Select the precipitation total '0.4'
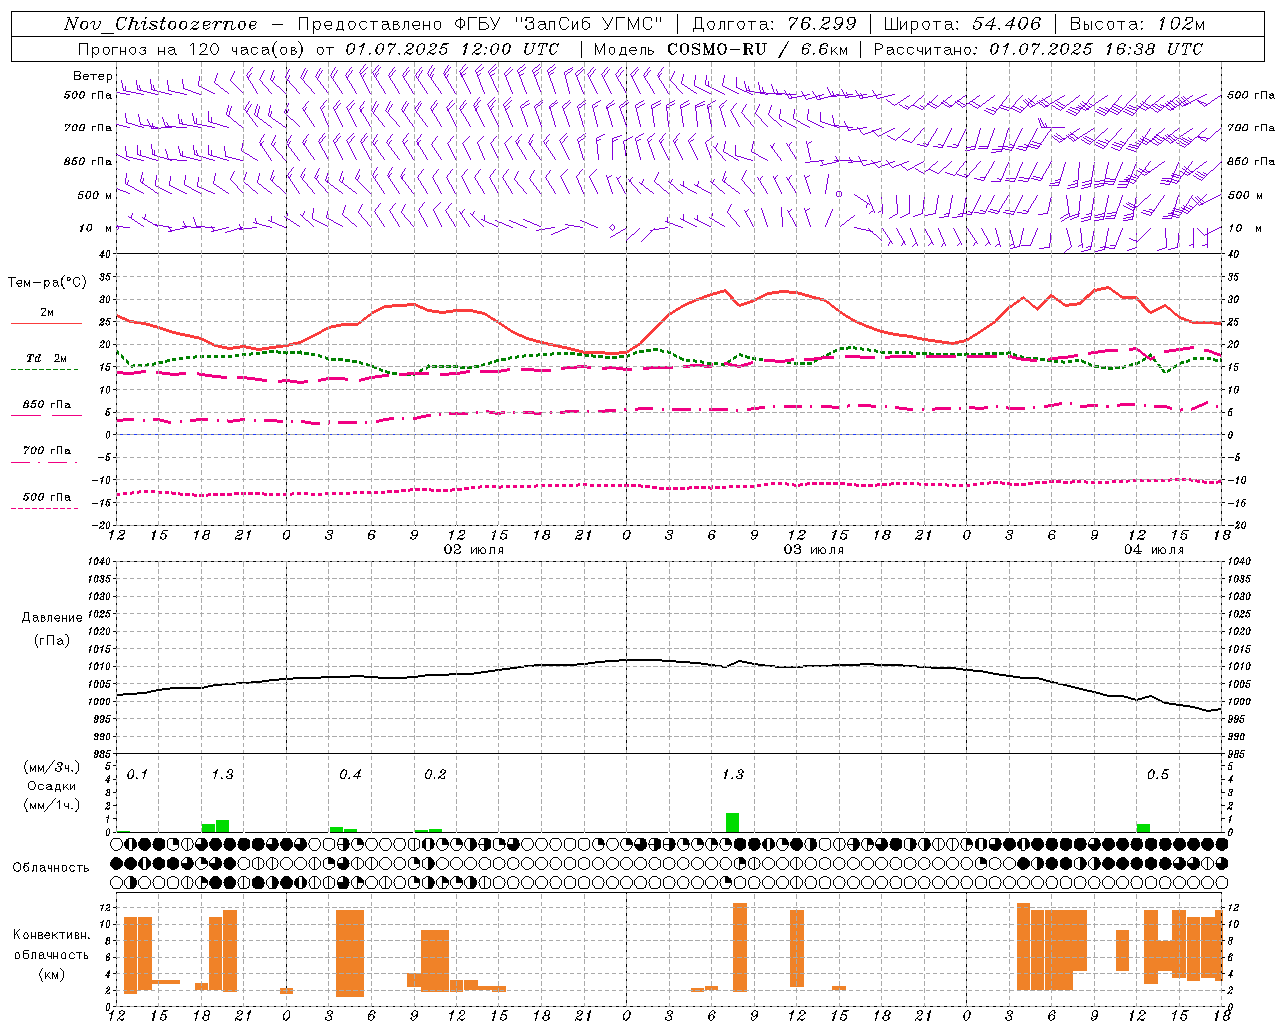This screenshot has height=1024, width=1280. 350,775
